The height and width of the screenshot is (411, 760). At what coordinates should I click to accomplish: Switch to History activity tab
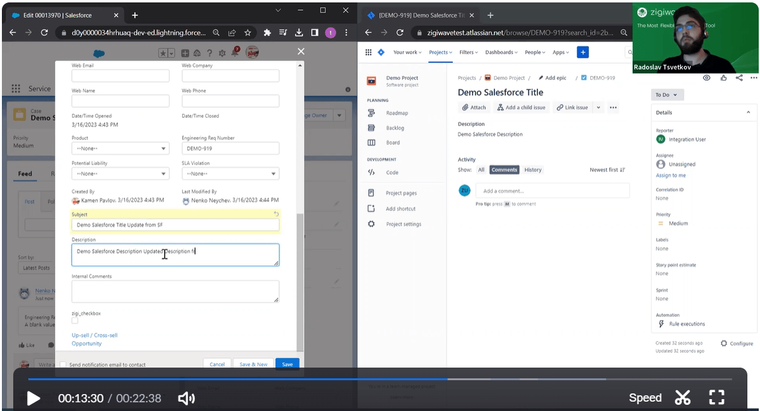click(533, 170)
